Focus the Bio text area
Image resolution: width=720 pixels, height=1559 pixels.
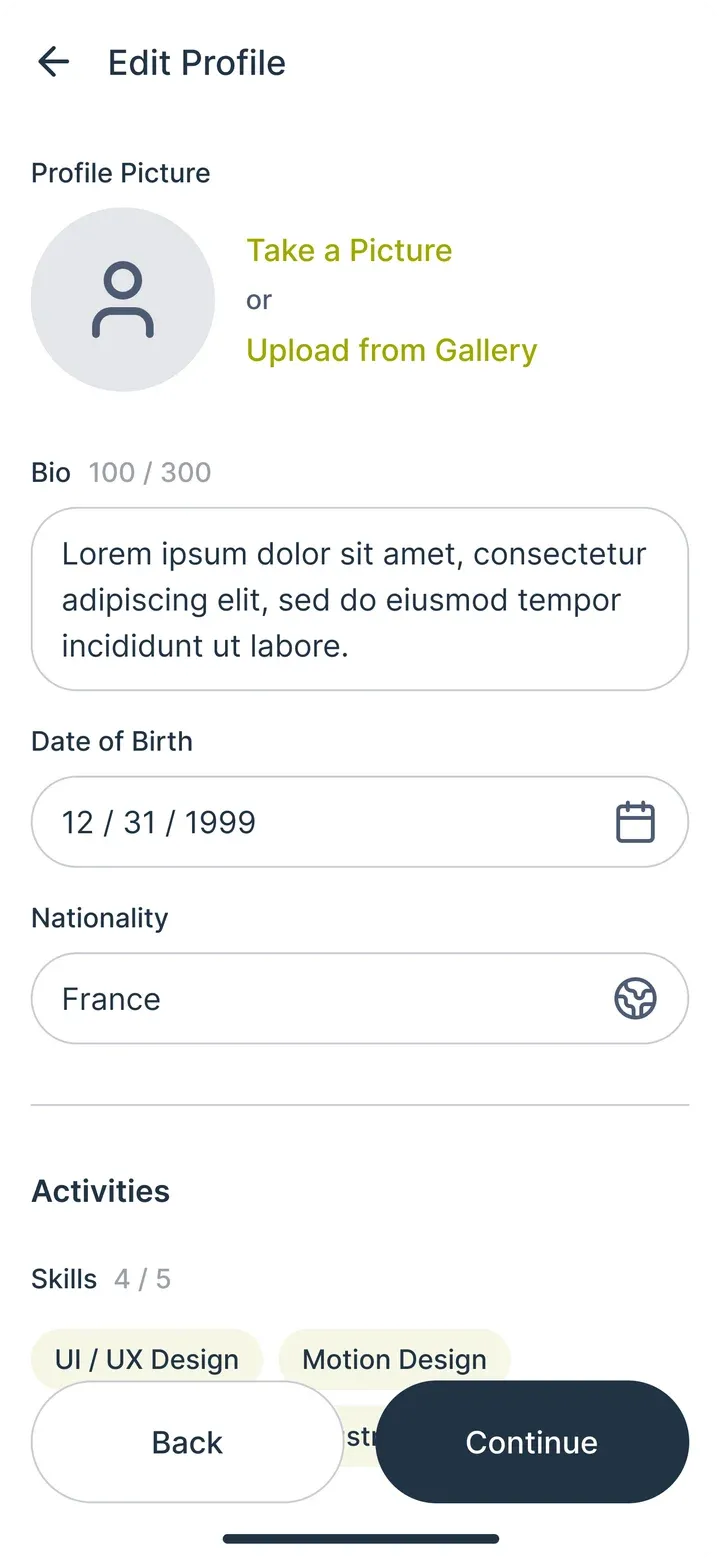click(360, 599)
